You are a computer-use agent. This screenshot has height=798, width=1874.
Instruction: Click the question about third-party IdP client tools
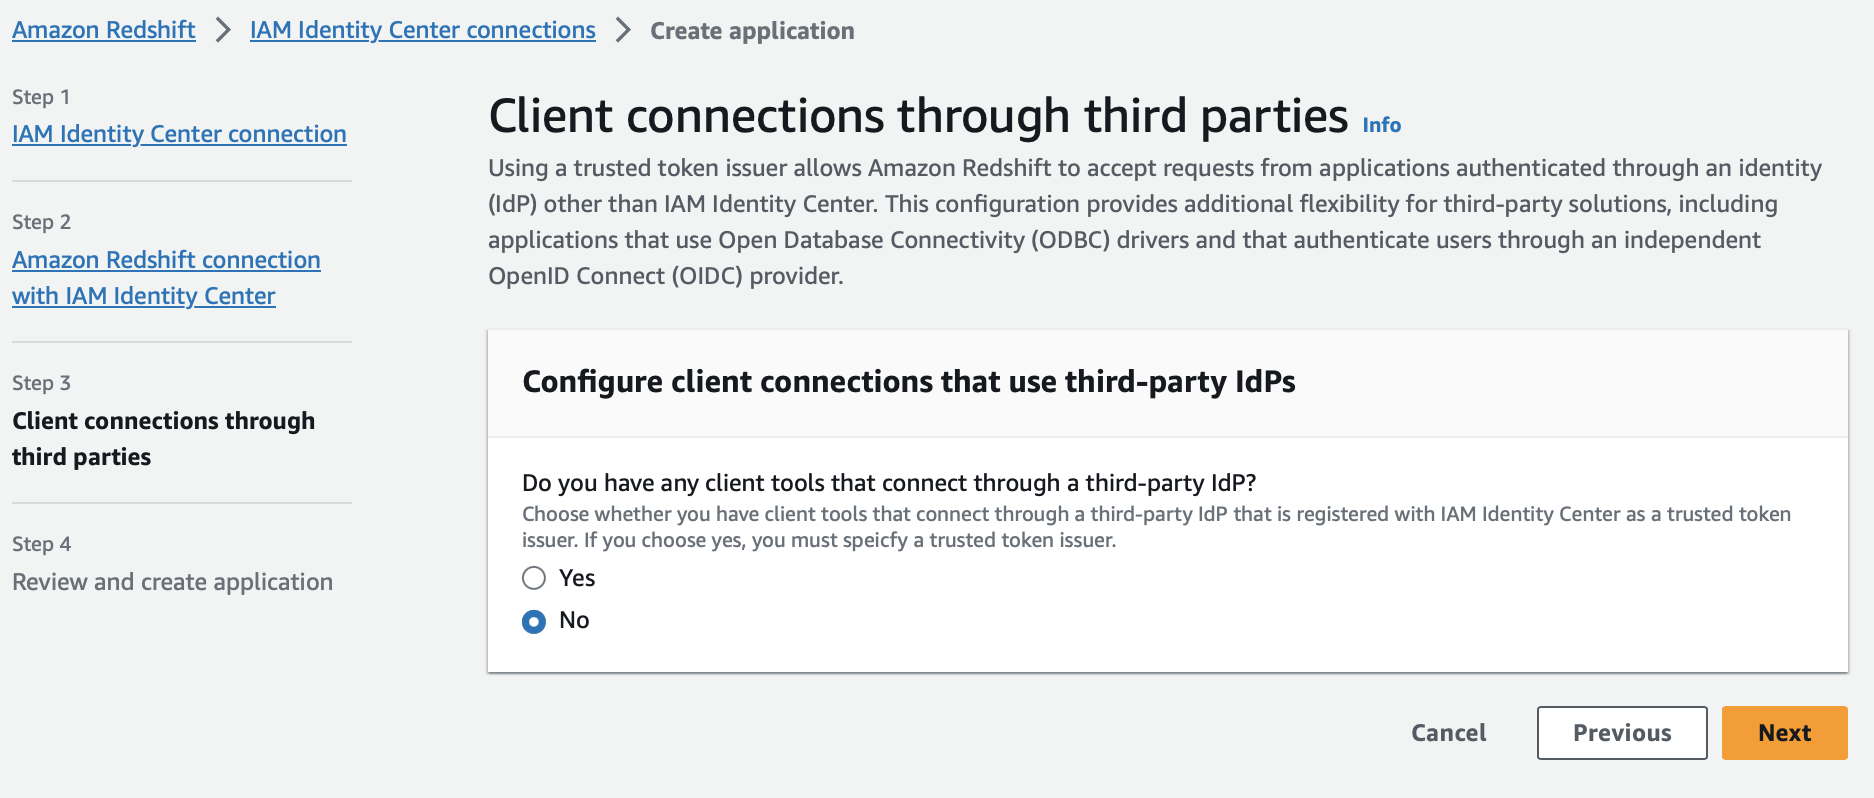(889, 483)
